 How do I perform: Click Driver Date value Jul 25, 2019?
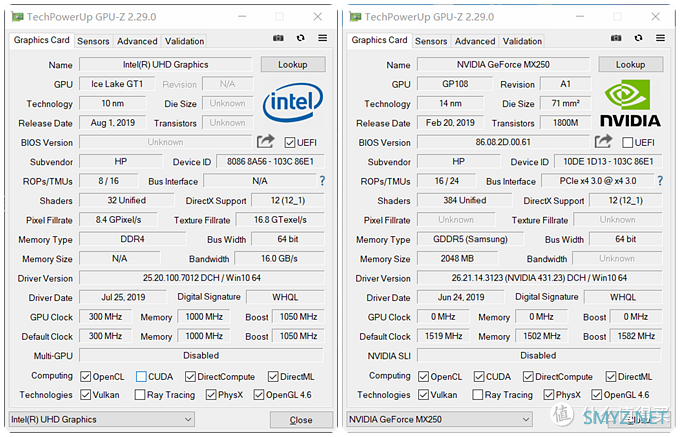point(123,297)
